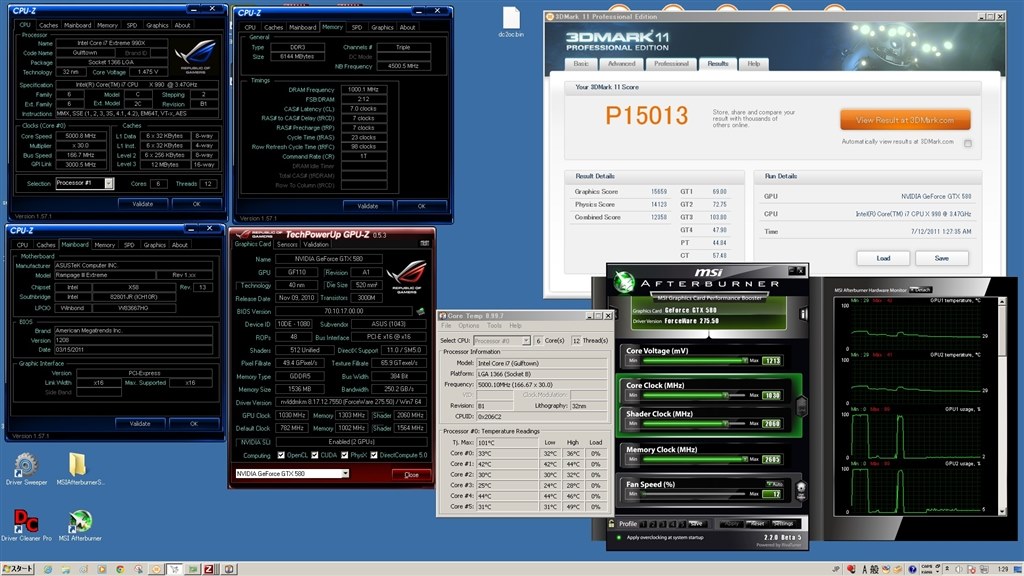
Task: Click the Save button in 3DMark 11
Action: tap(941, 259)
